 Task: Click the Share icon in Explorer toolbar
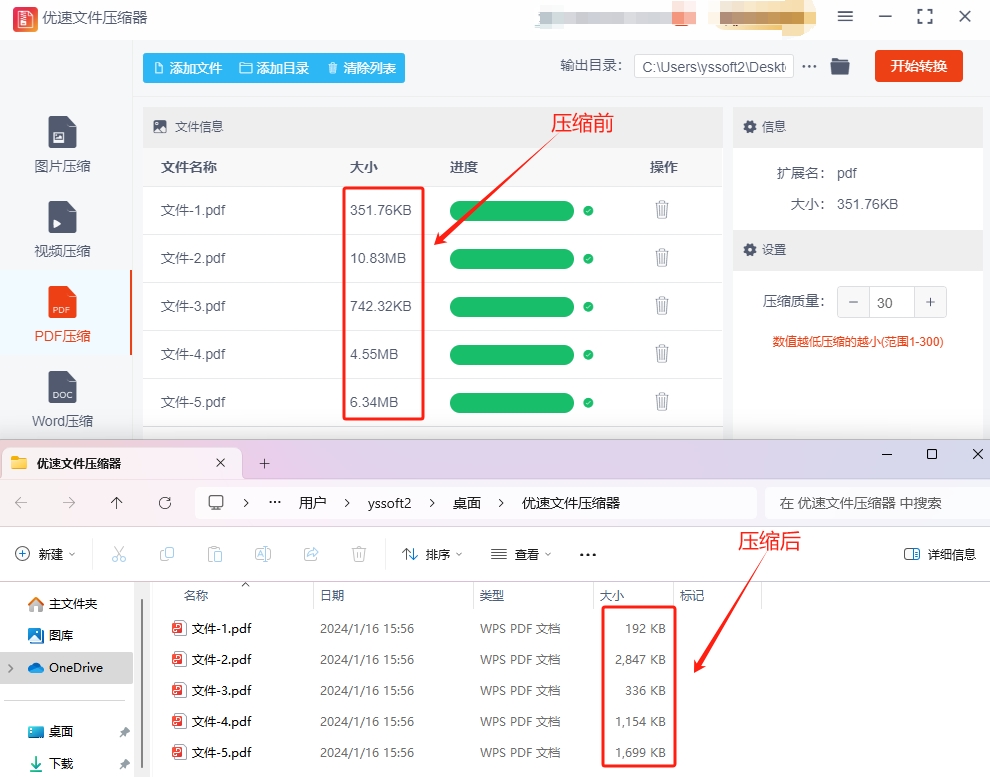[311, 554]
